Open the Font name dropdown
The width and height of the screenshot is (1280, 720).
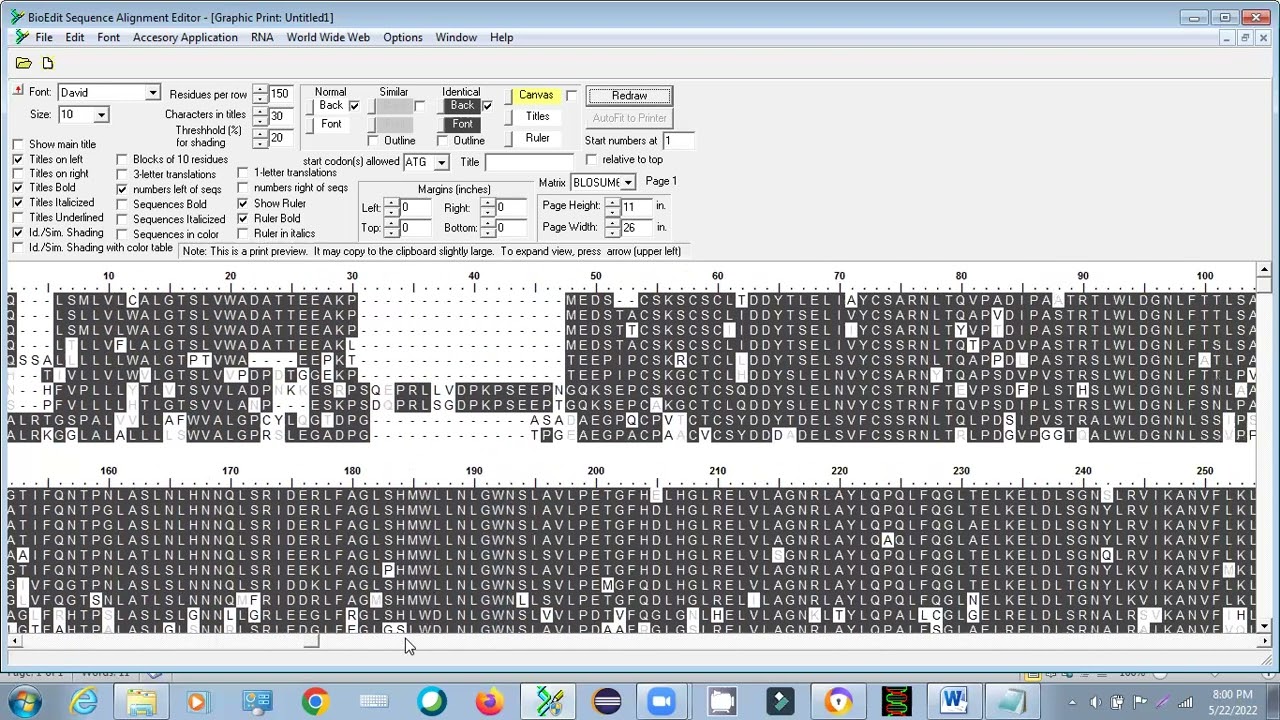pos(152,93)
